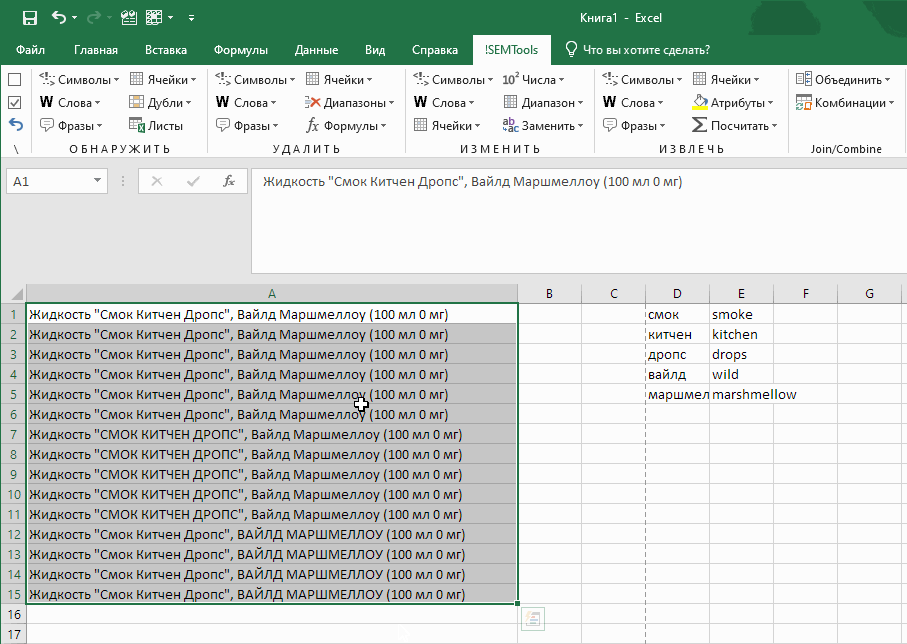Open Символы in the УДАЛИТЬ group
This screenshot has height=644, width=907.
(x=255, y=79)
